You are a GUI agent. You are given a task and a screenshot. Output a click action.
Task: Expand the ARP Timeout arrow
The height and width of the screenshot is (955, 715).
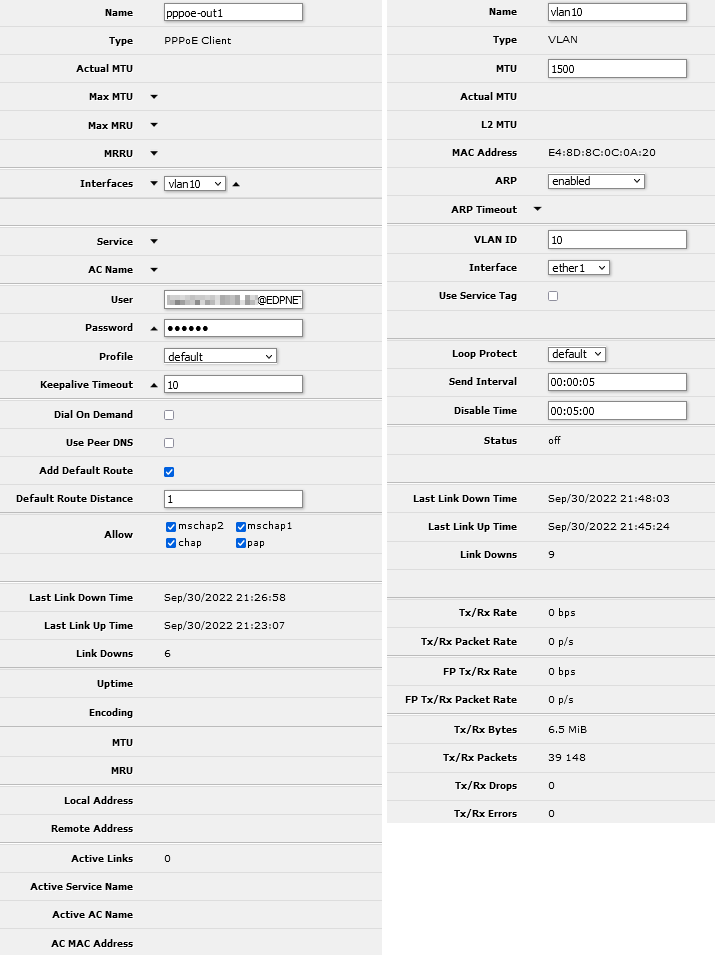pyautogui.click(x=538, y=209)
